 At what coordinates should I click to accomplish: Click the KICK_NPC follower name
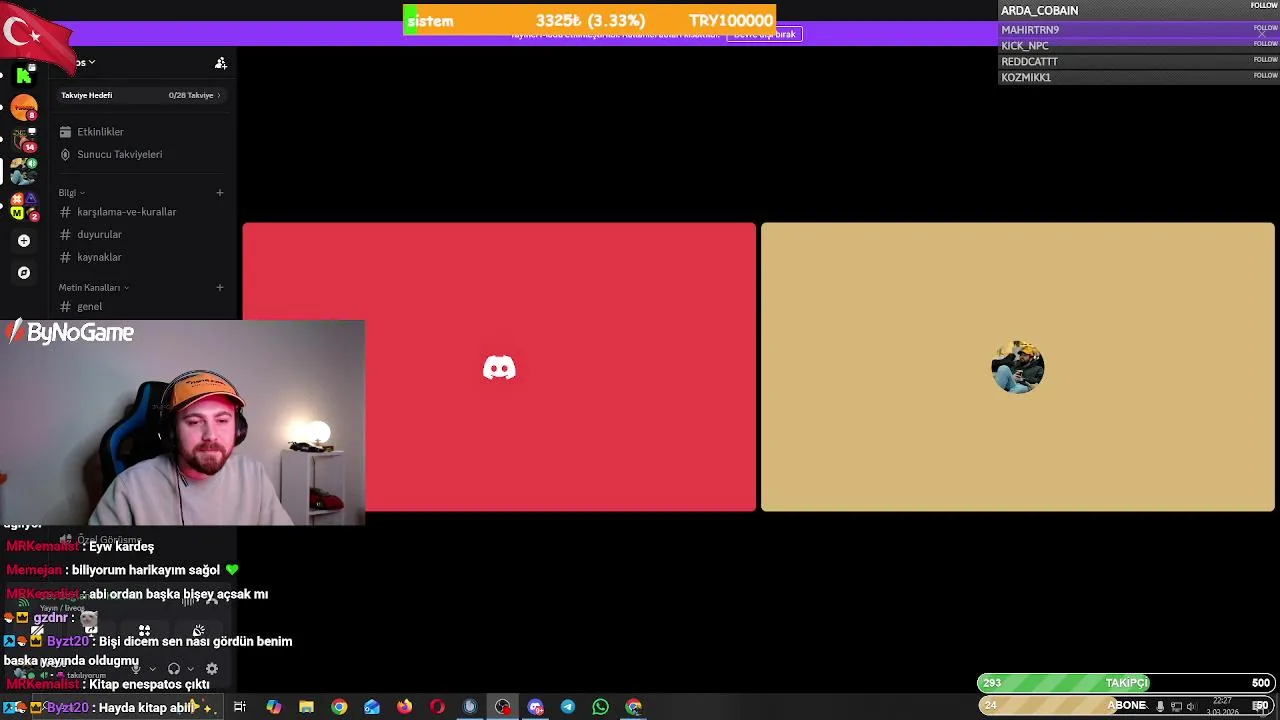(1025, 46)
